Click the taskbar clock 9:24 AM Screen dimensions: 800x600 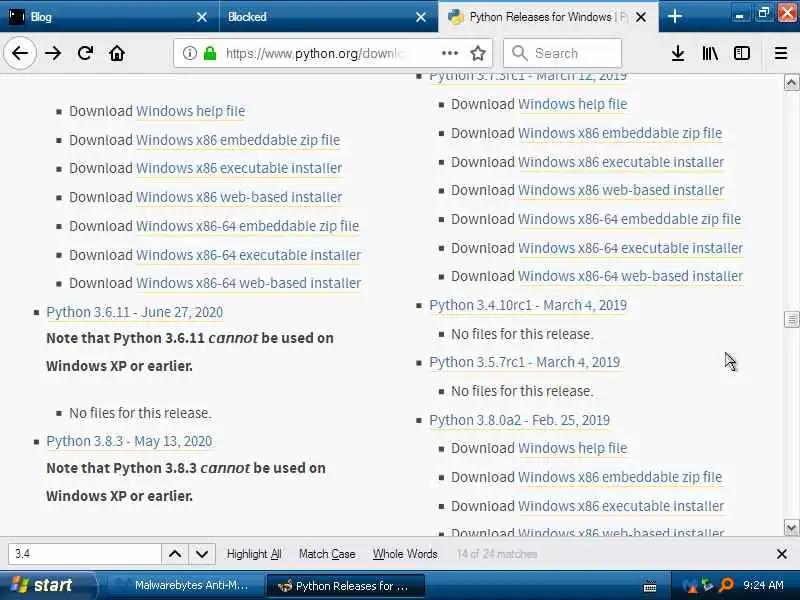(x=763, y=585)
